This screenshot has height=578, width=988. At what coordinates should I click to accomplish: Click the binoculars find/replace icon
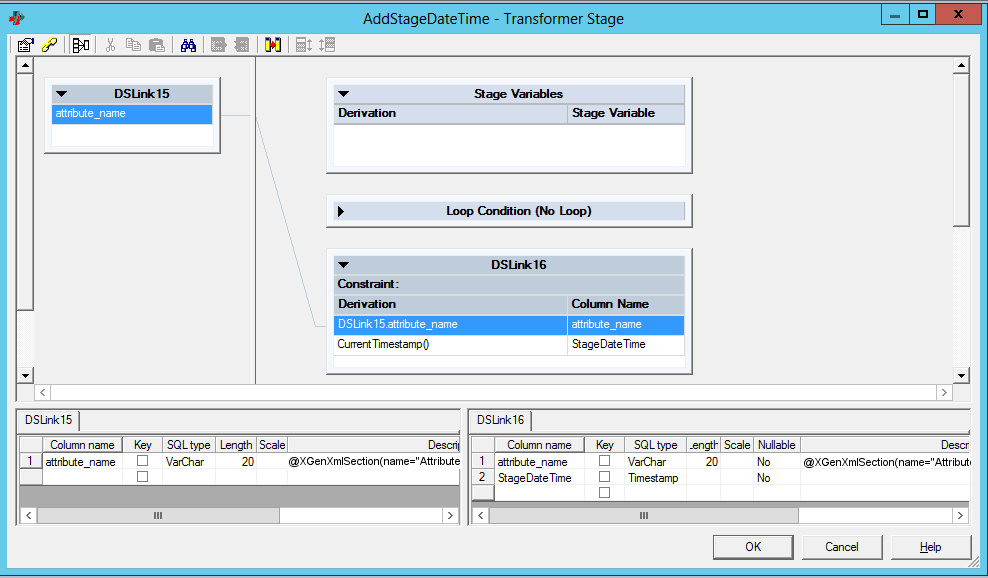click(x=188, y=45)
